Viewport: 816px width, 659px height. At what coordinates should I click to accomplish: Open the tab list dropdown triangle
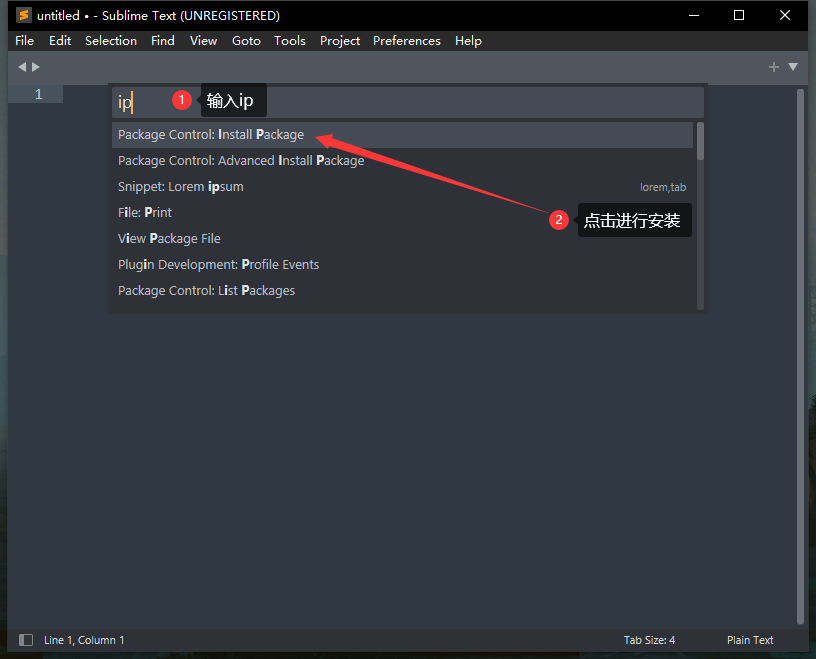point(793,67)
